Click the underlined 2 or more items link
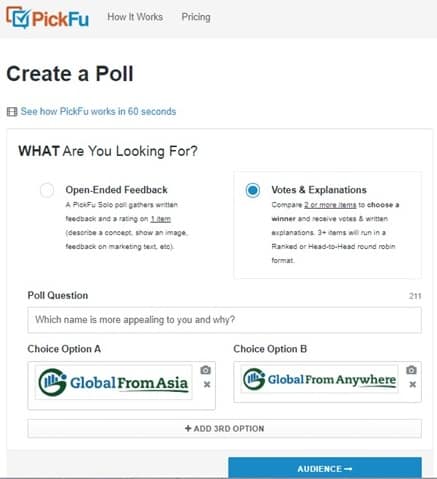437x479 pixels. click(330, 205)
